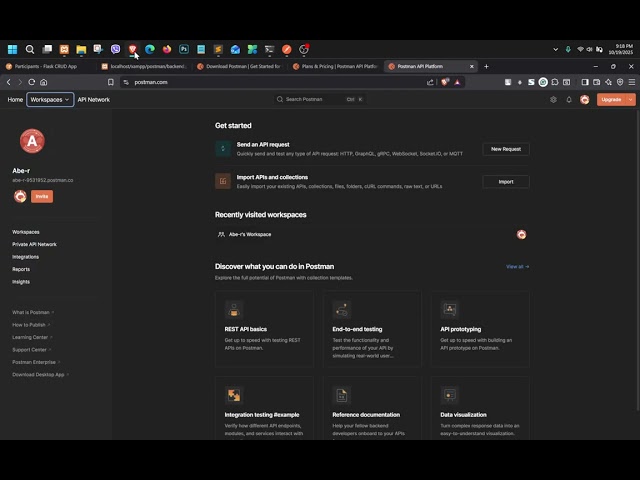The width and height of the screenshot is (640, 480).
Task: Click REST API basics template icon
Action: (x=234, y=310)
